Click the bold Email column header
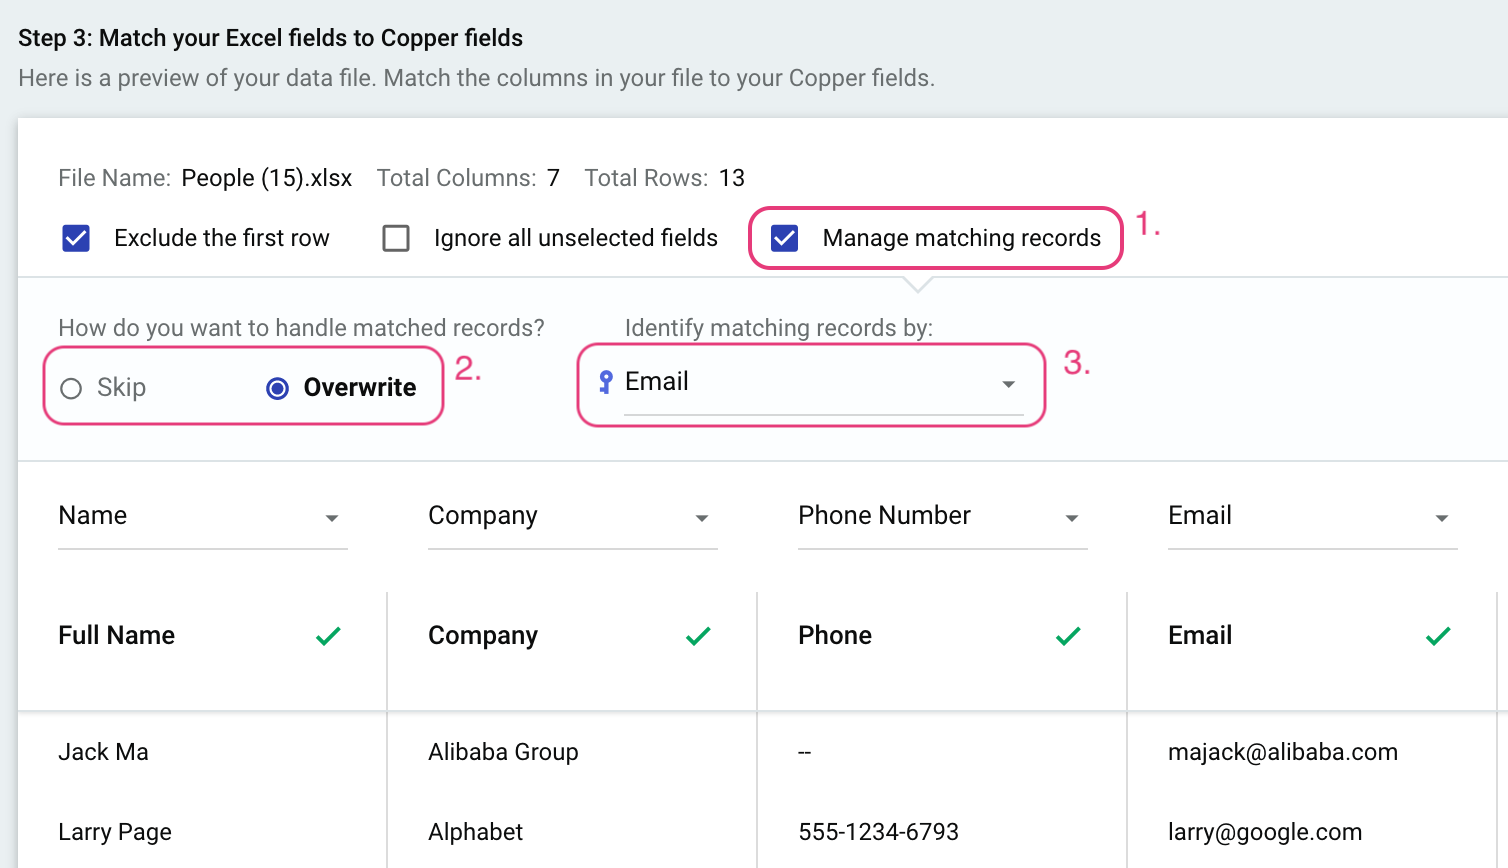This screenshot has width=1508, height=868. (x=1200, y=636)
